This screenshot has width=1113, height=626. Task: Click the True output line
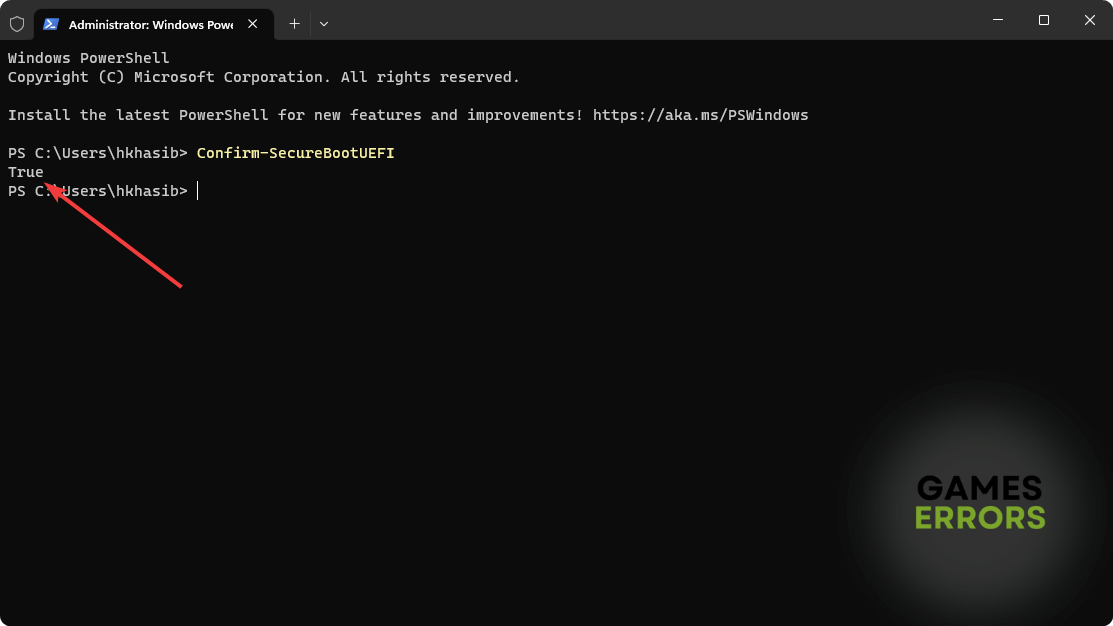pos(26,172)
